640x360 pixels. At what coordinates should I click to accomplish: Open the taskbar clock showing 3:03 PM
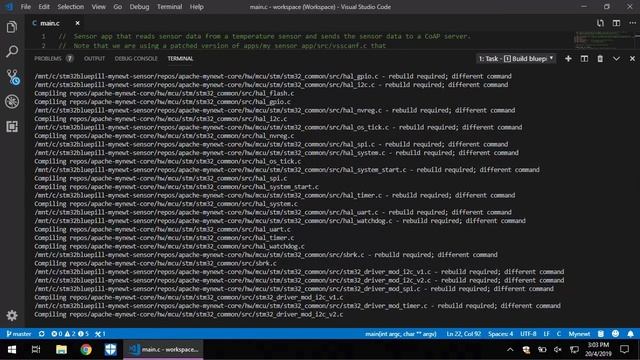point(598,349)
